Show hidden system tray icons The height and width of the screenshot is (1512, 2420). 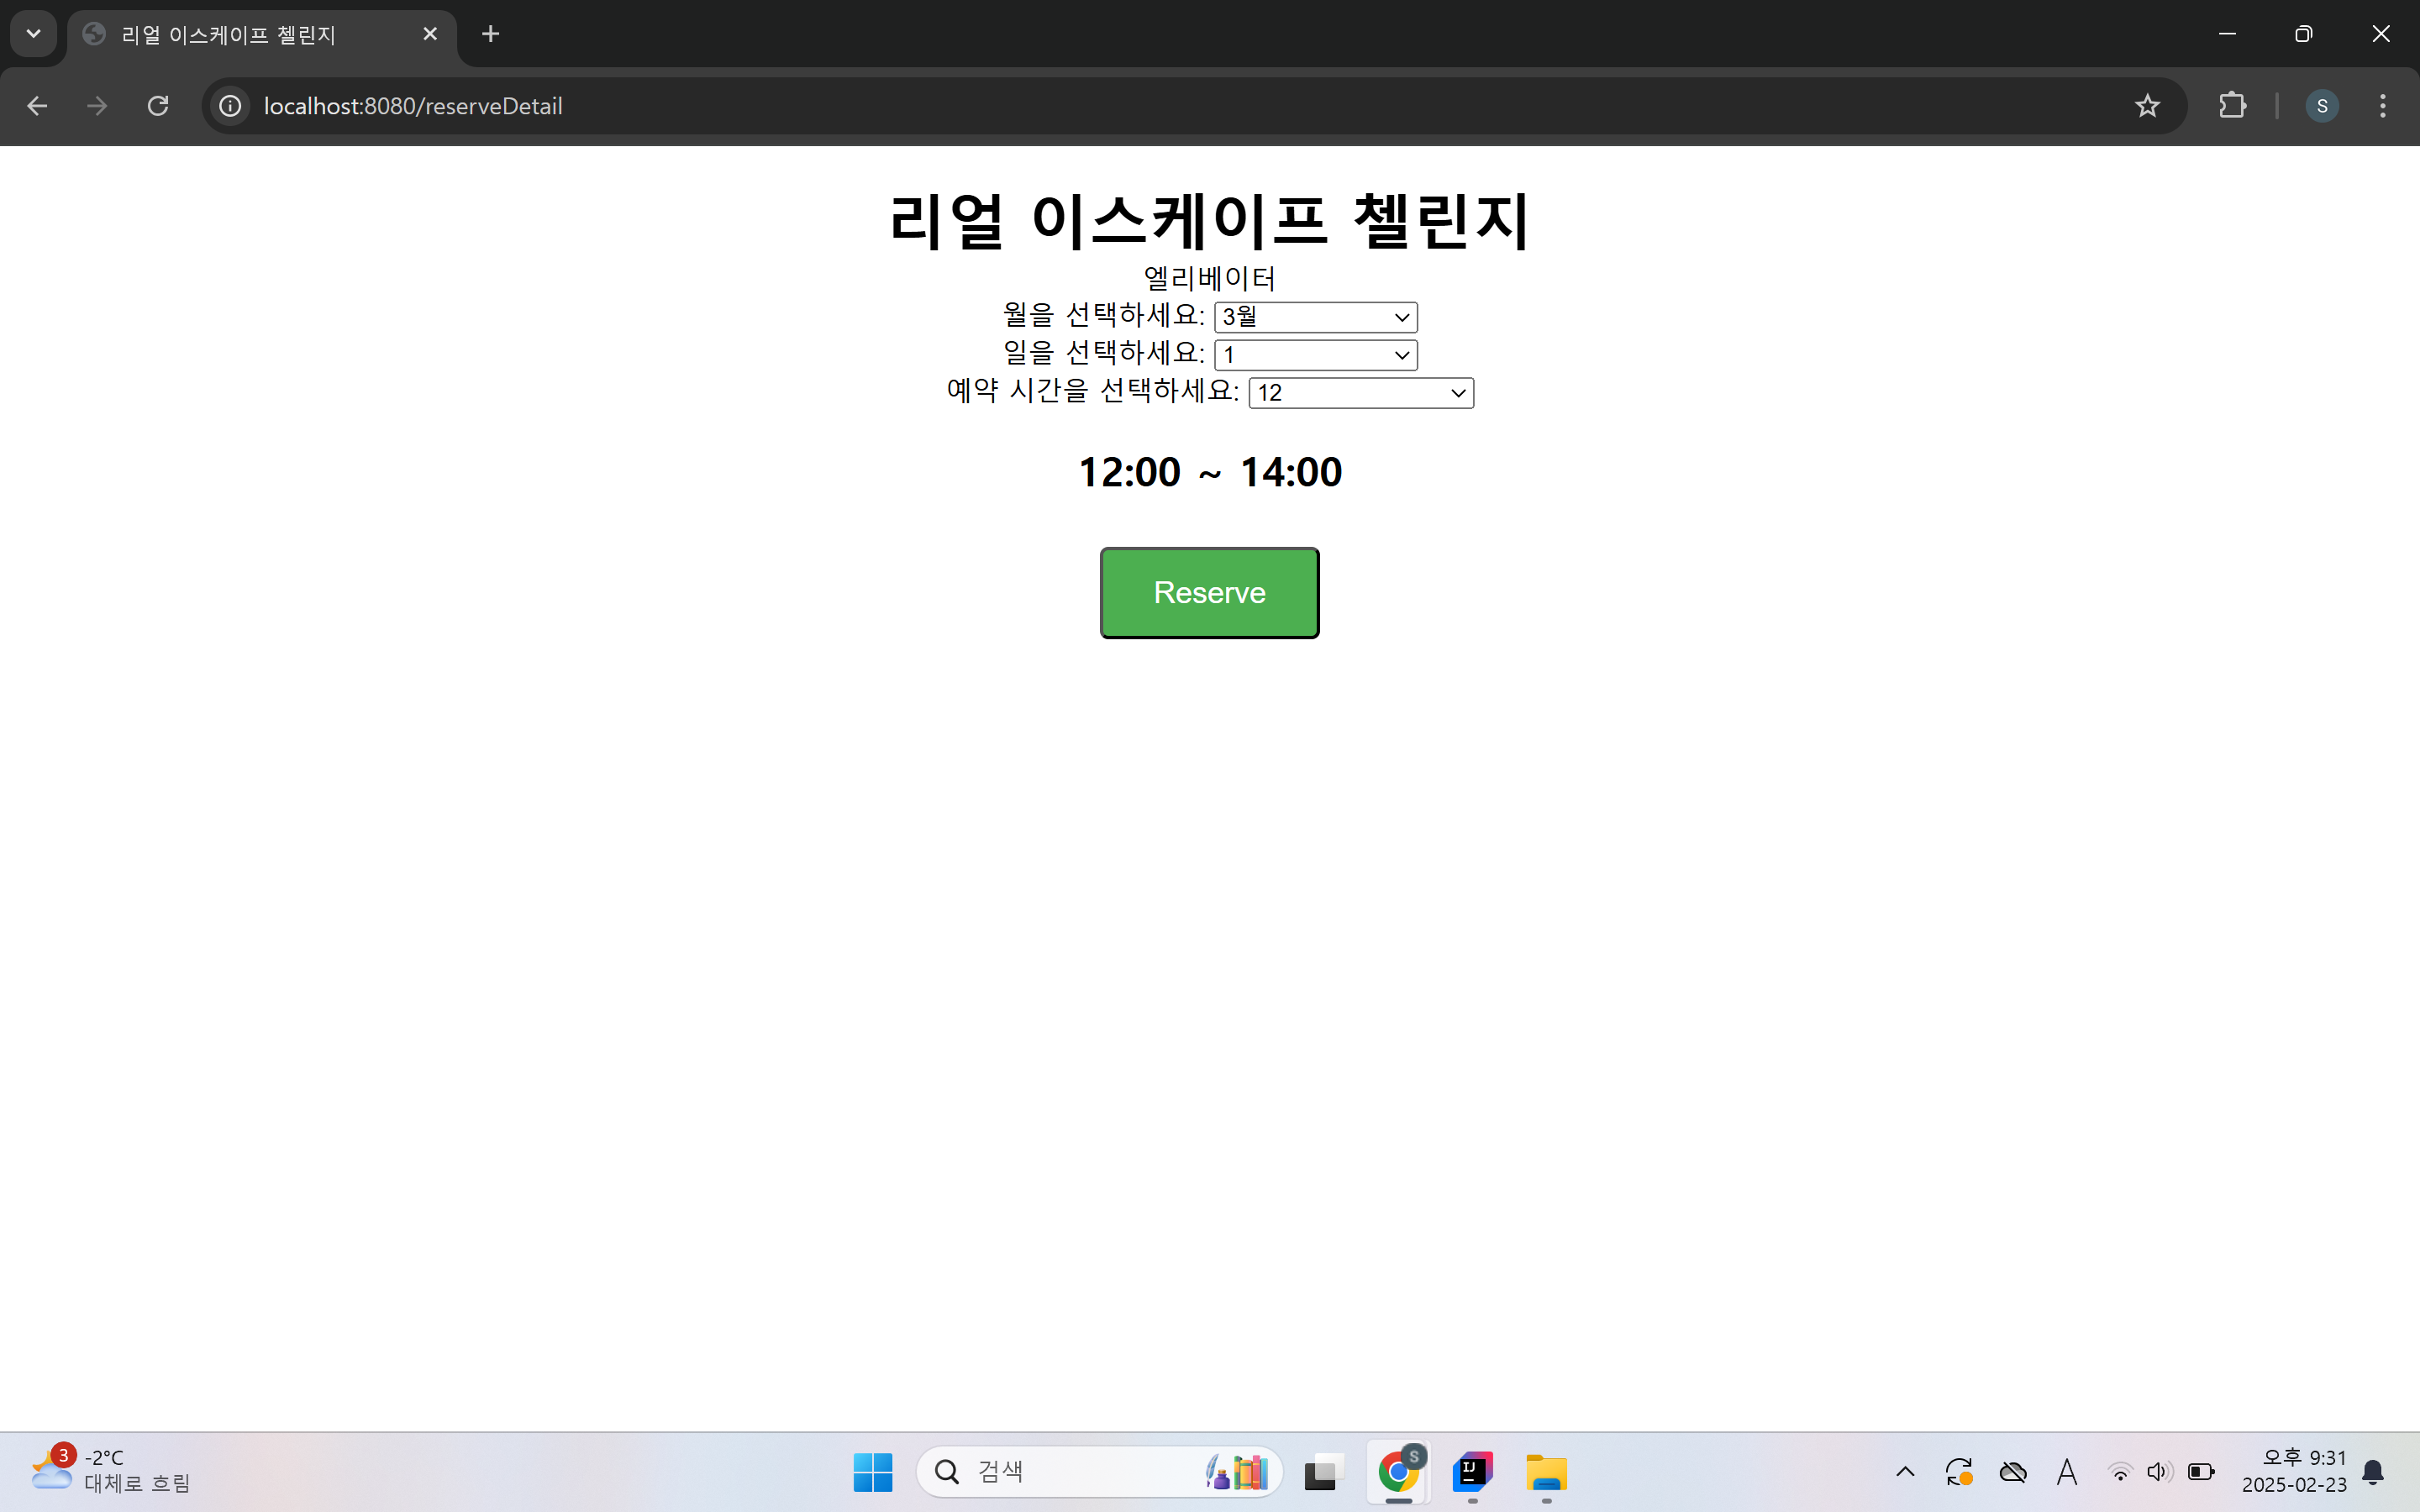tap(1905, 1471)
